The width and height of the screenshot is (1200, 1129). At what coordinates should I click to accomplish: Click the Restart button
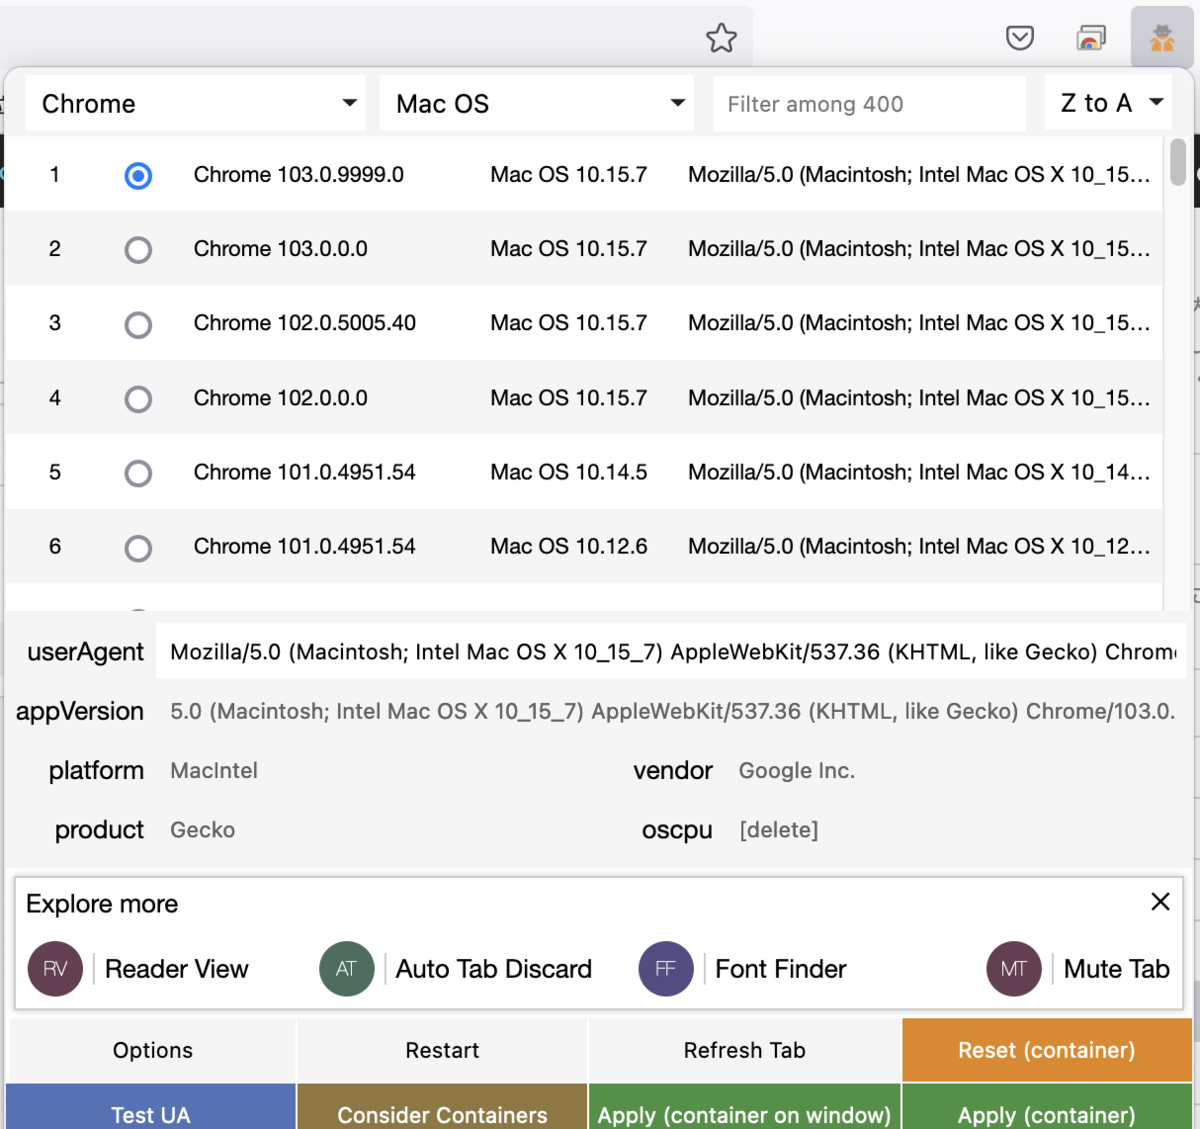tap(442, 1050)
